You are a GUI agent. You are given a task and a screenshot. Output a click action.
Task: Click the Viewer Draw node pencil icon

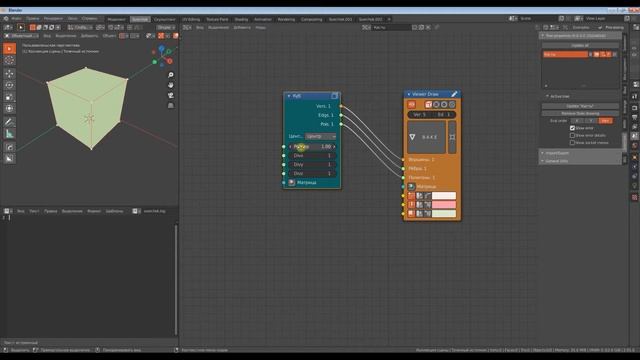454,94
